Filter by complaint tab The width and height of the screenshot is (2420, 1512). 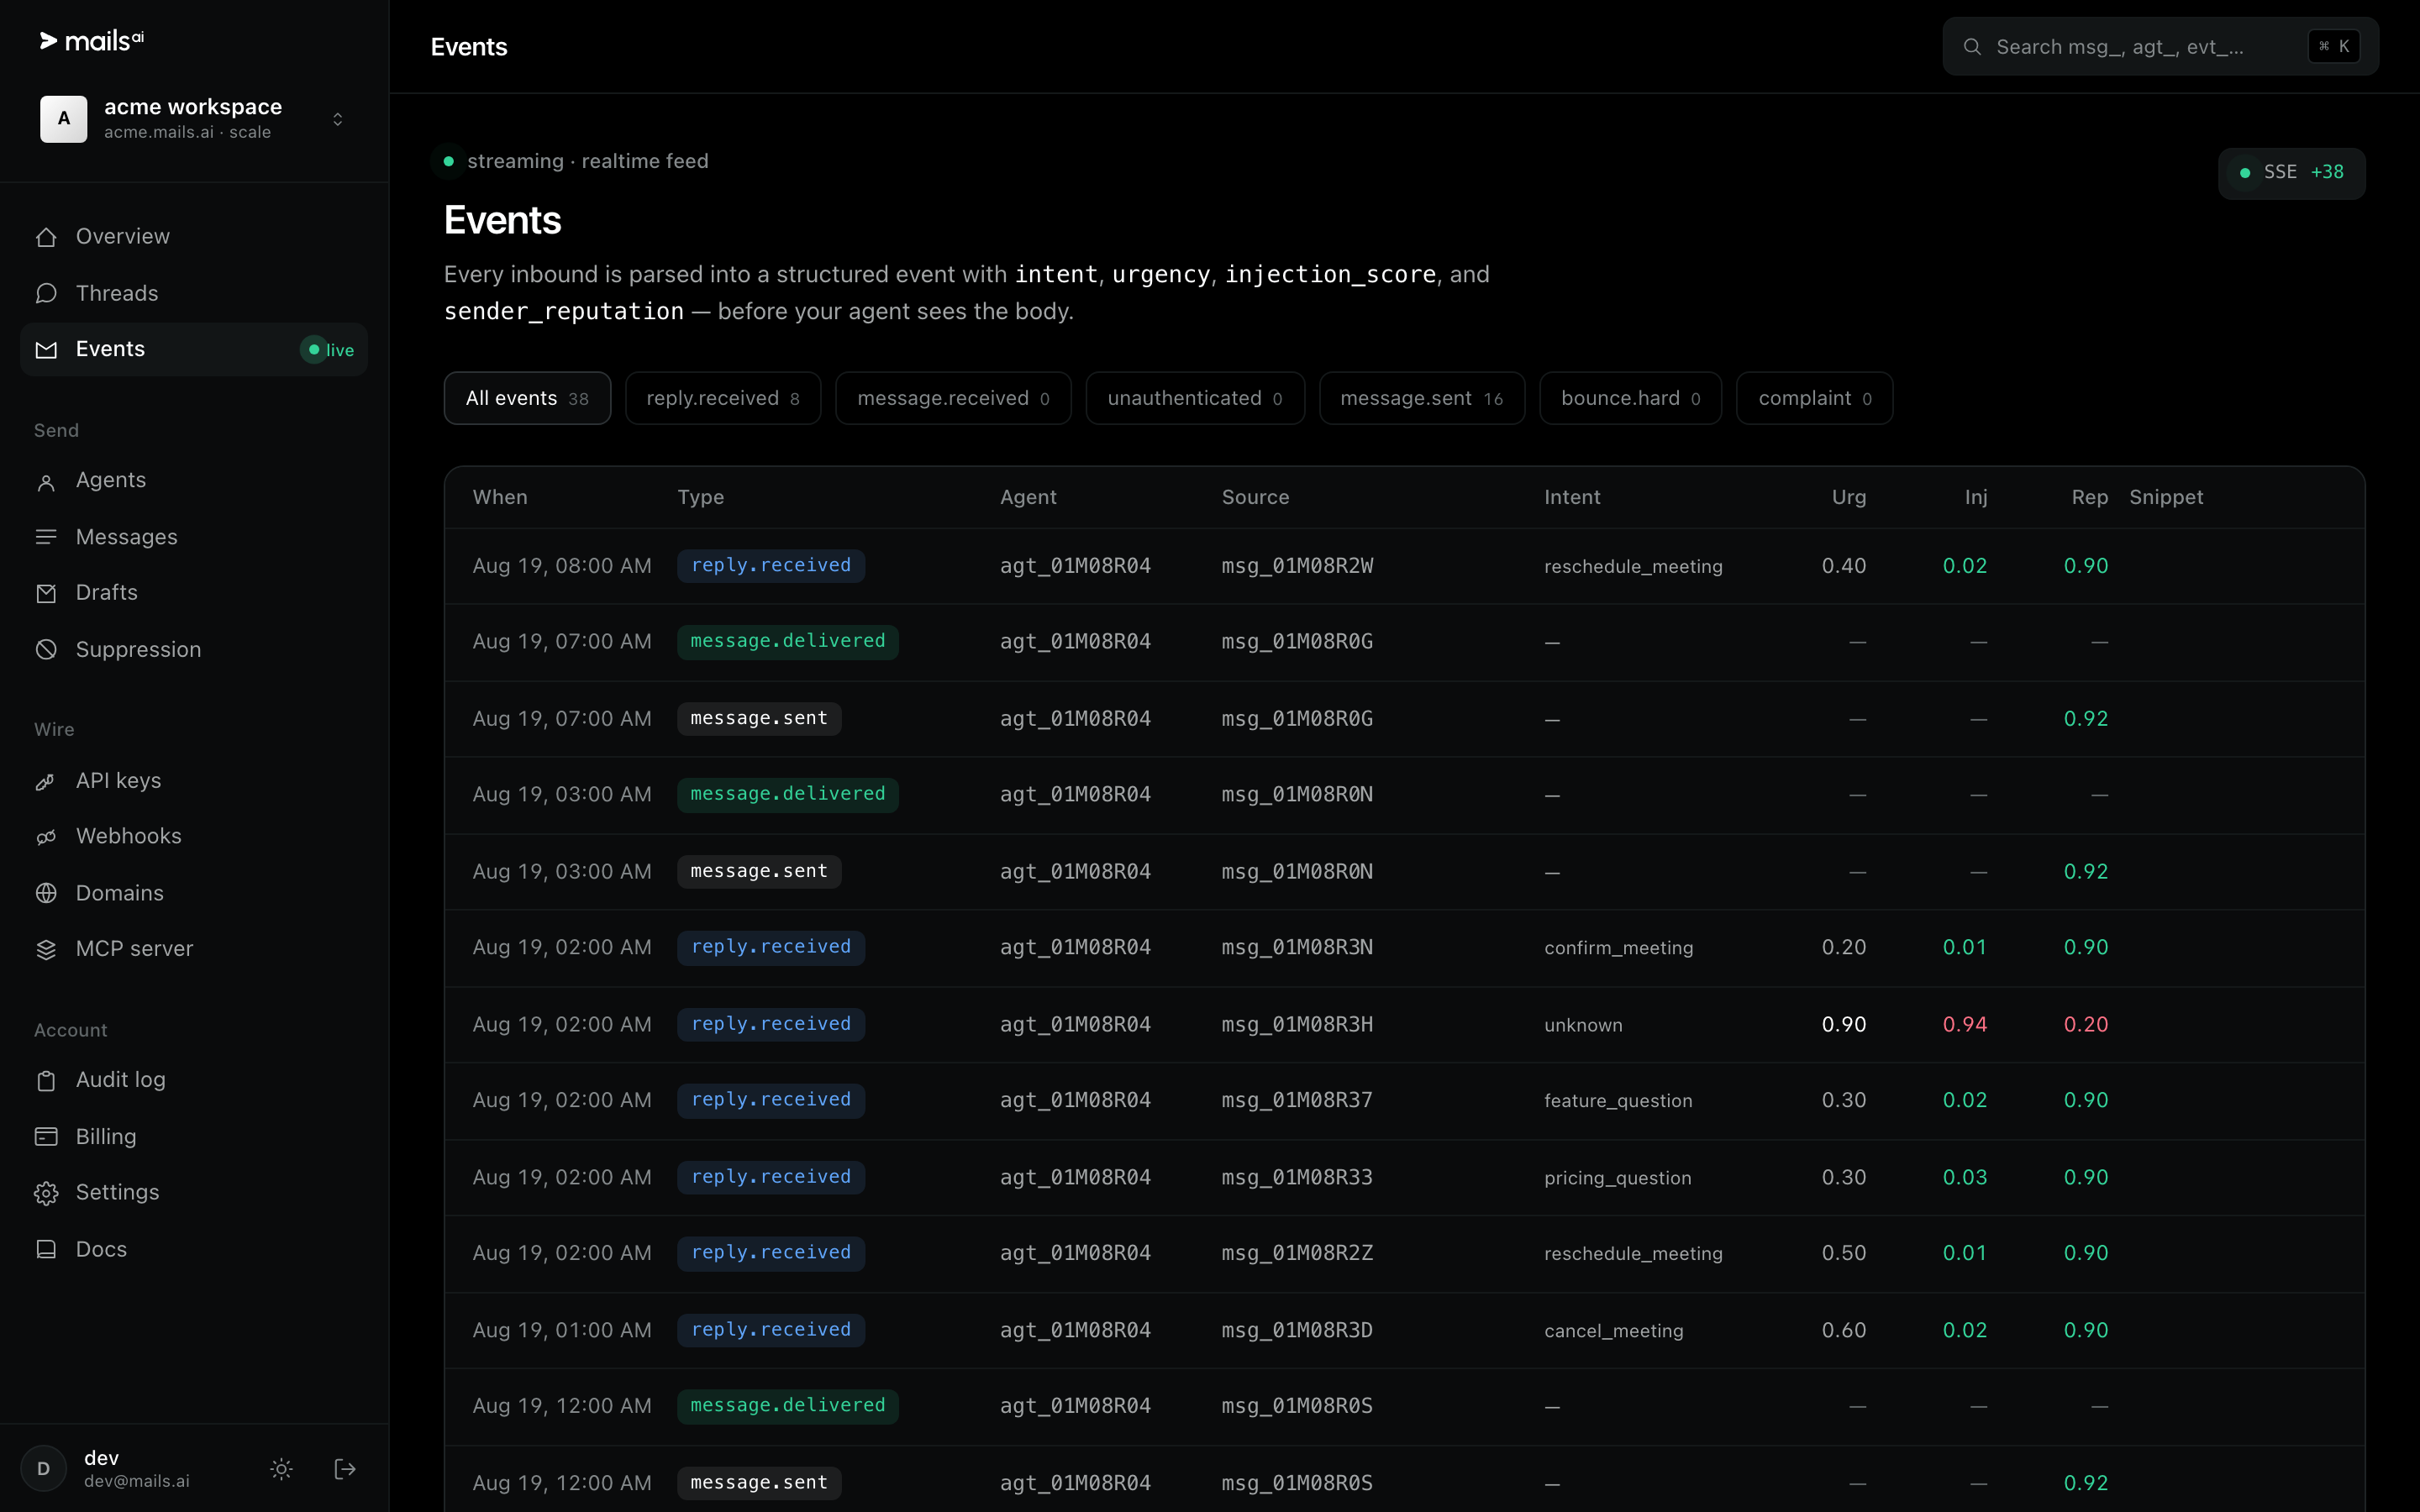(x=1814, y=398)
